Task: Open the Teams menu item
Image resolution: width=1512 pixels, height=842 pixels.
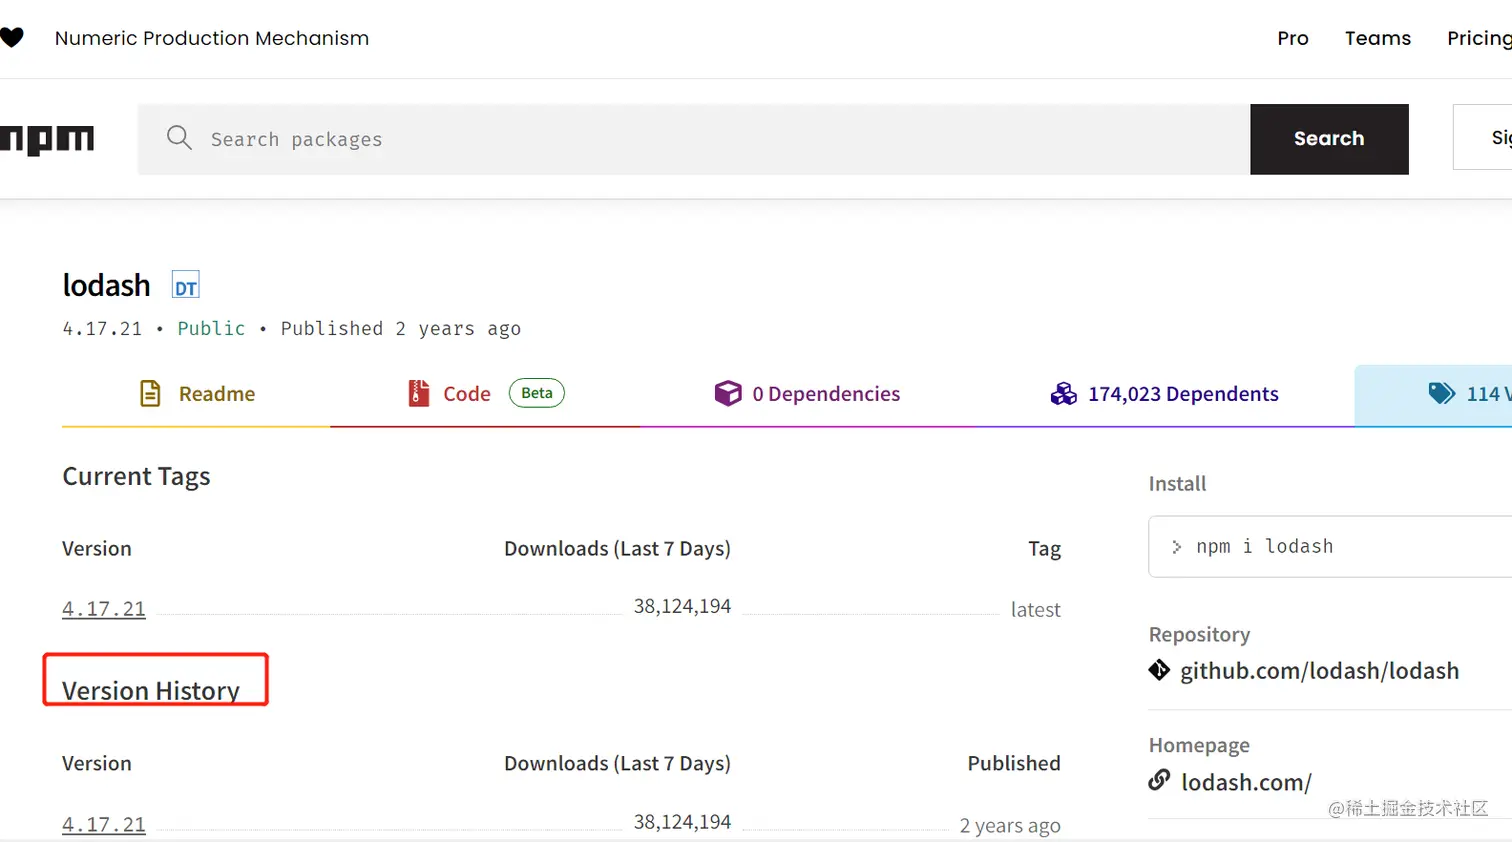Action: tap(1378, 38)
